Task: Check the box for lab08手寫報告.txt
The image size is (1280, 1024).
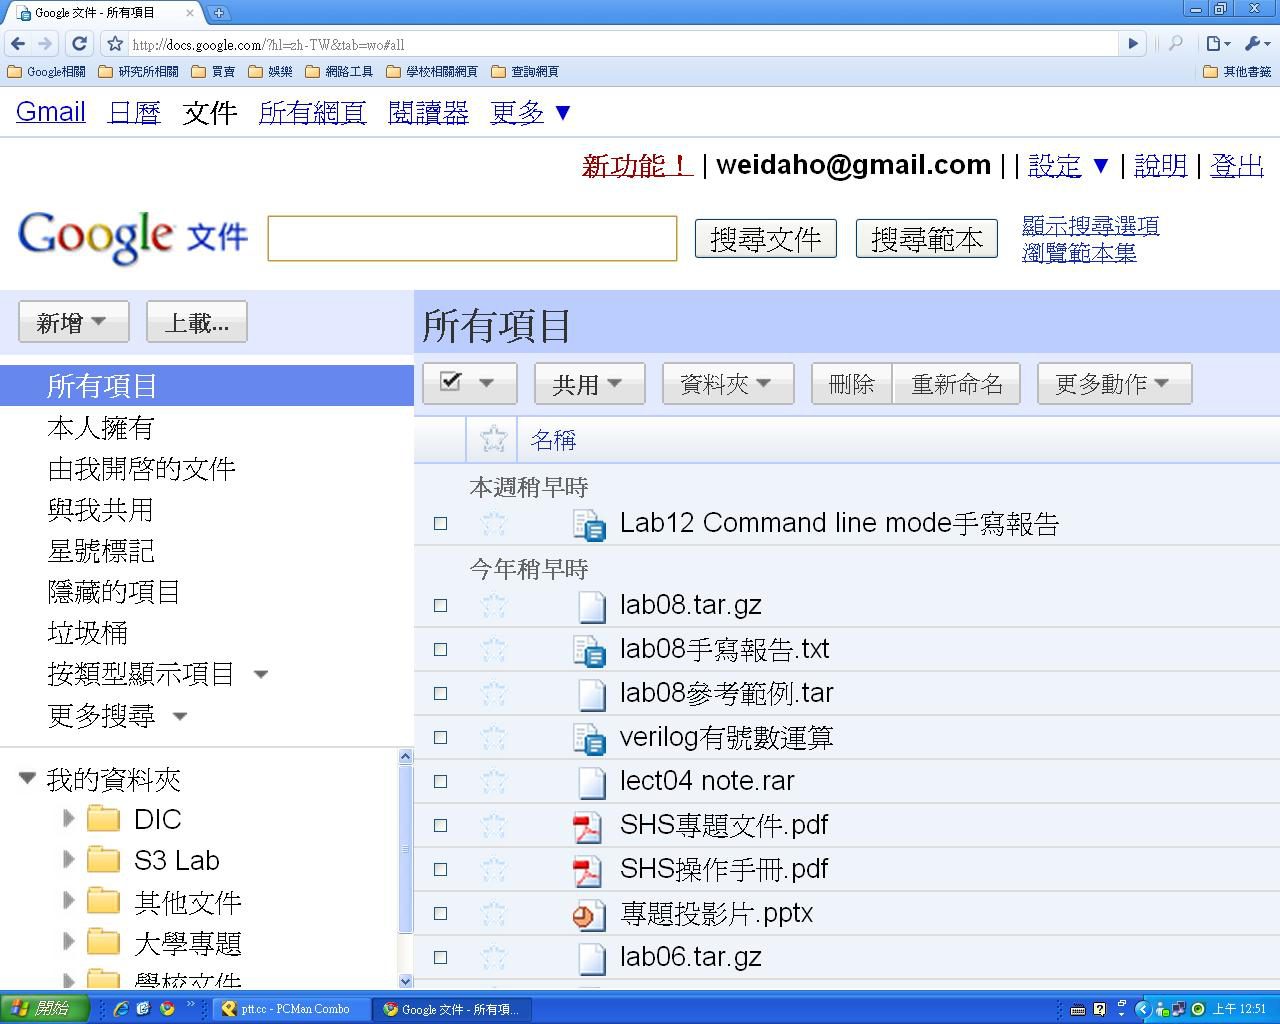Action: [x=440, y=649]
